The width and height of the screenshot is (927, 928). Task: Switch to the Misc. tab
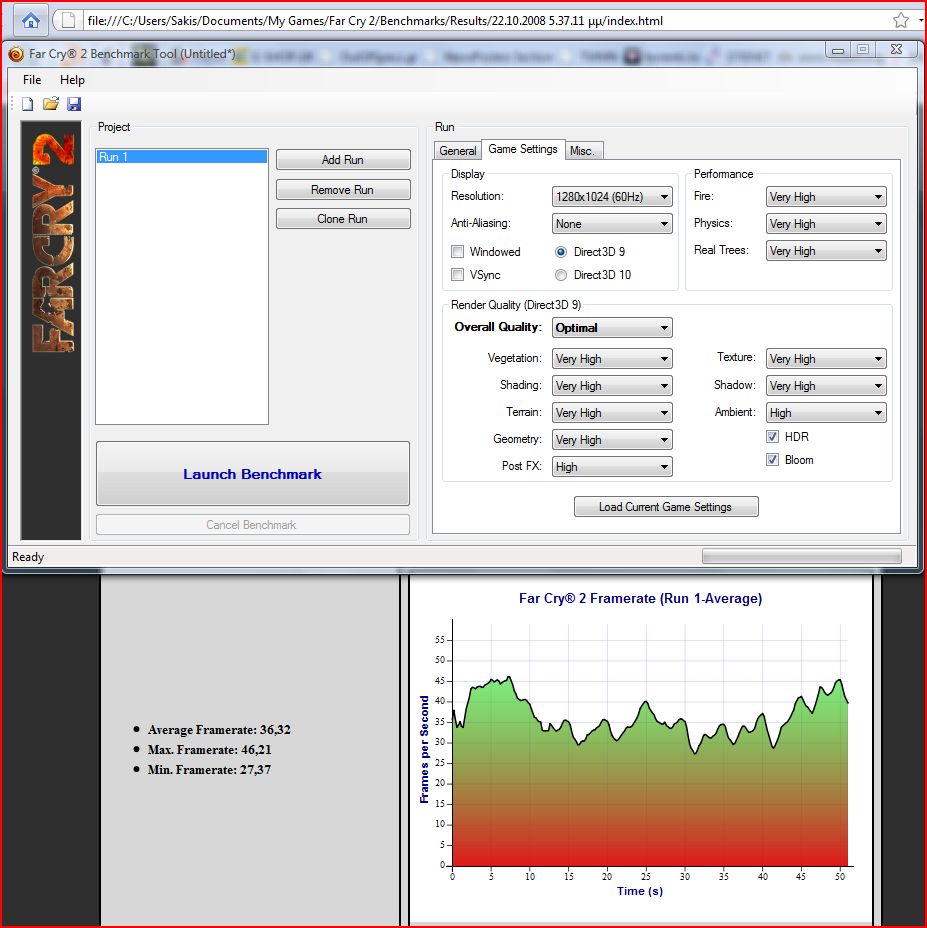pyautogui.click(x=582, y=151)
